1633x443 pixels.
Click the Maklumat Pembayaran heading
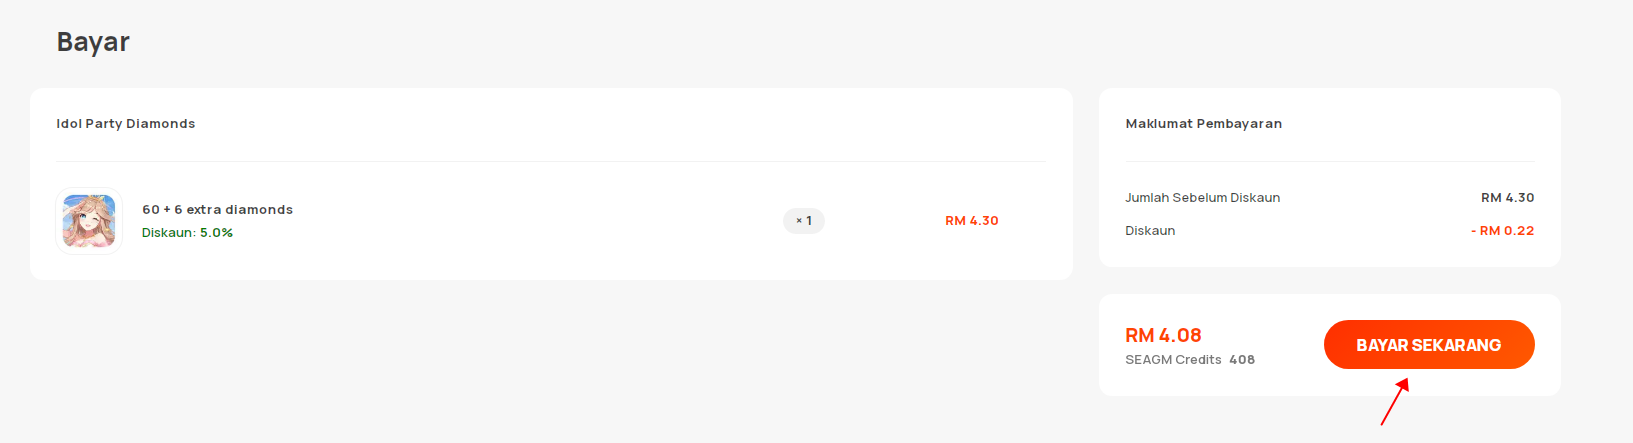1204,124
